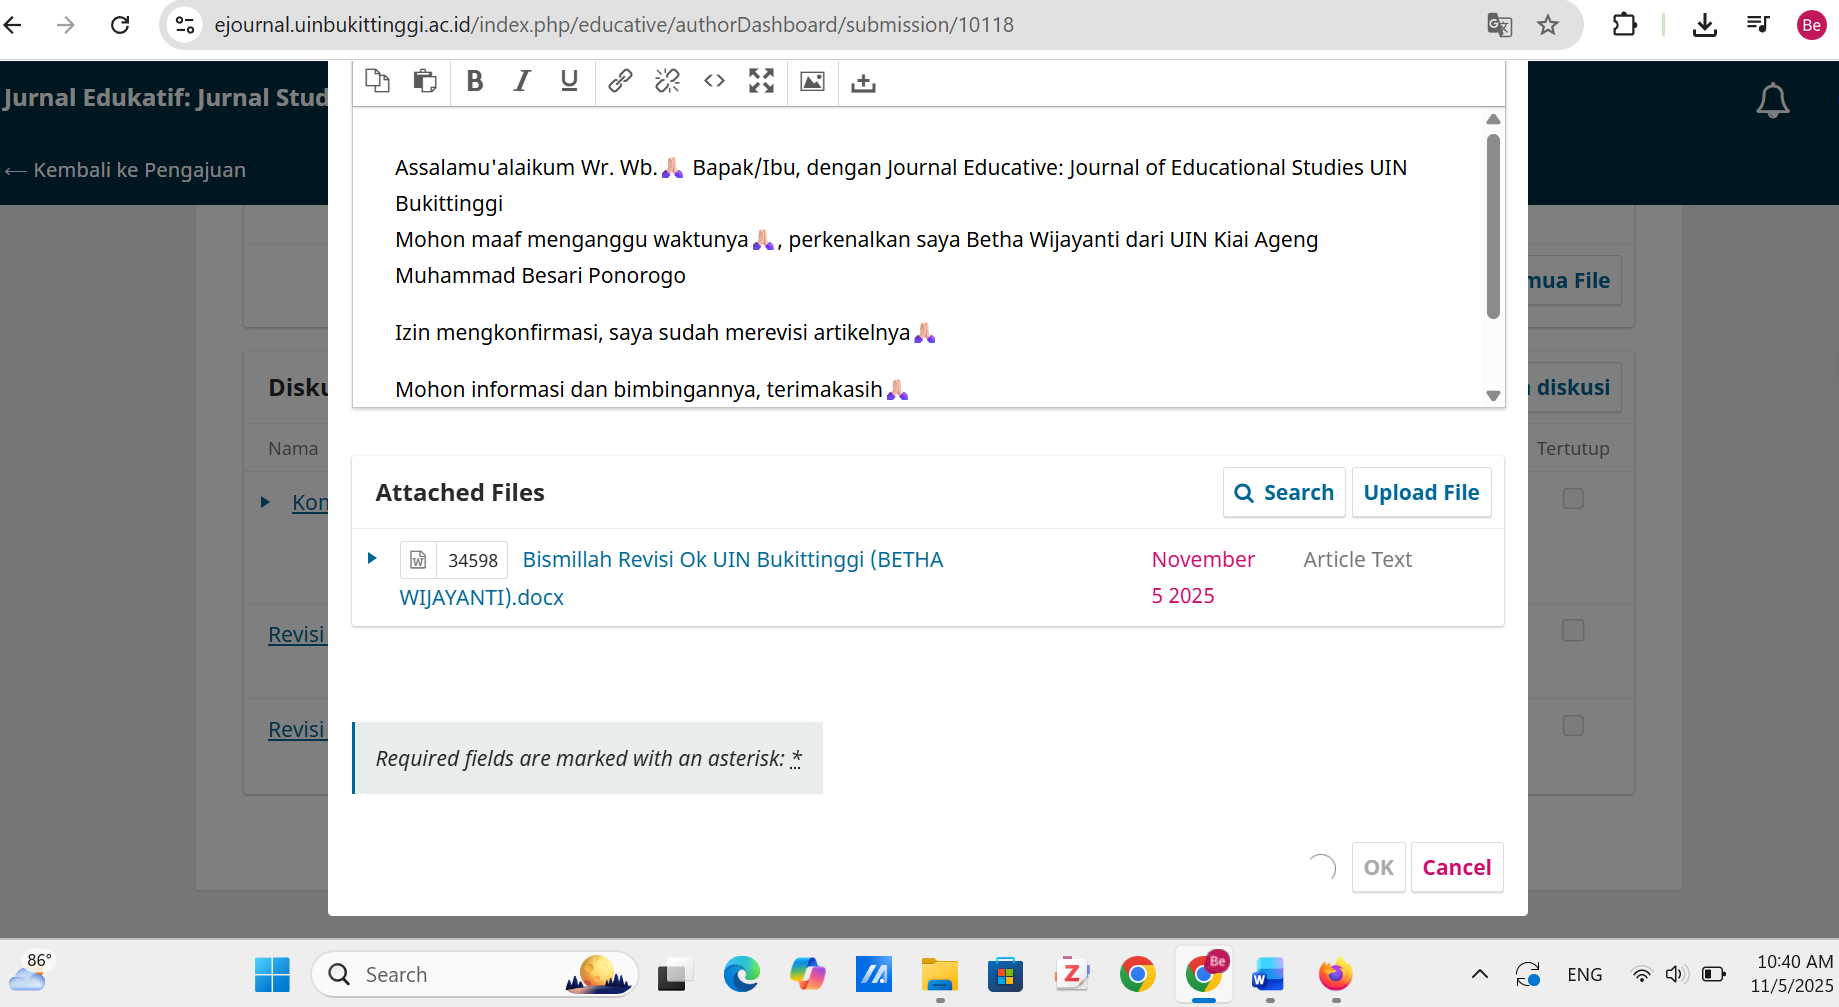
Task: Apply Underline formatting in editor
Action: (569, 82)
